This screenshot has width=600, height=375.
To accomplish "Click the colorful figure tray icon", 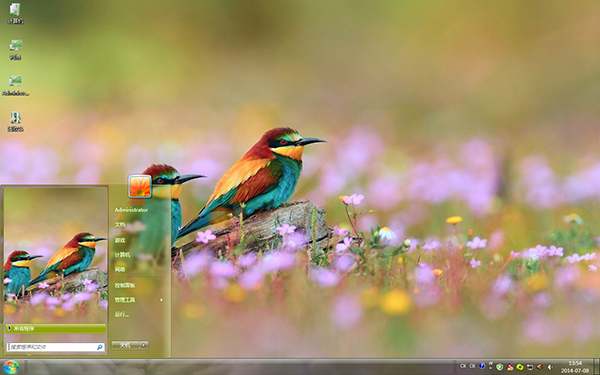I will [510, 367].
